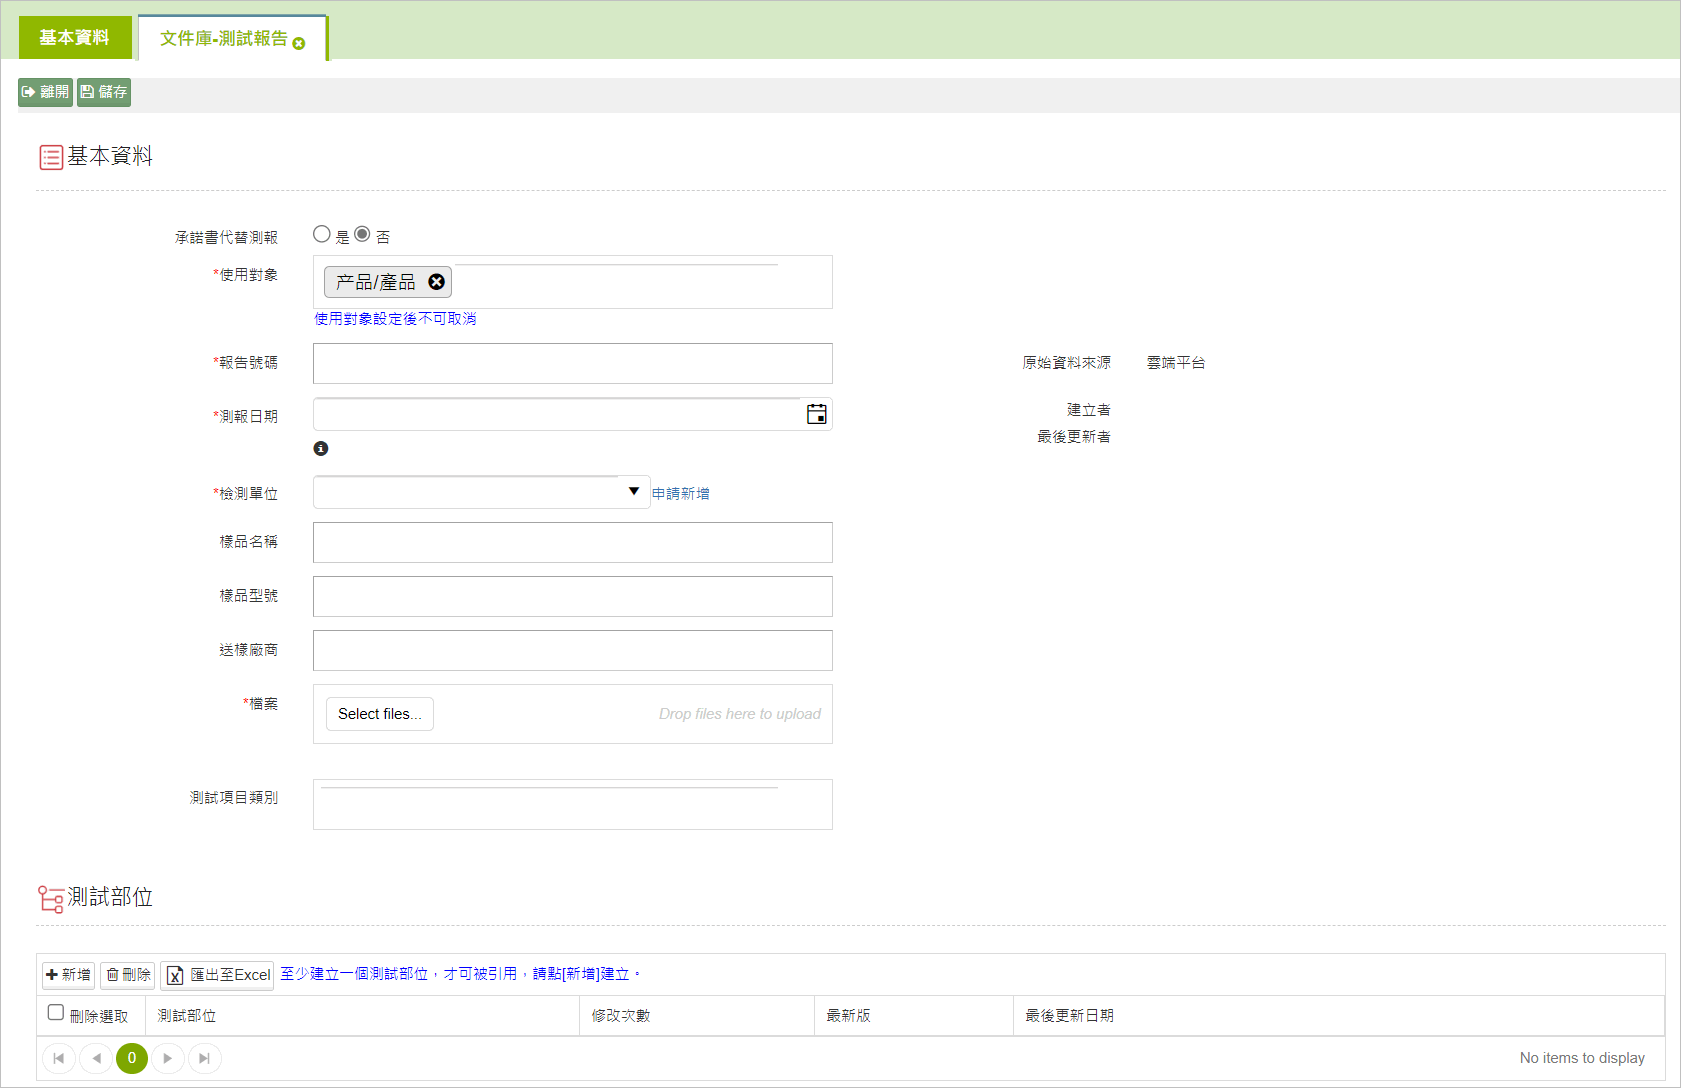Go to the last page in pager
This screenshot has height=1088, width=1681.
click(x=204, y=1058)
